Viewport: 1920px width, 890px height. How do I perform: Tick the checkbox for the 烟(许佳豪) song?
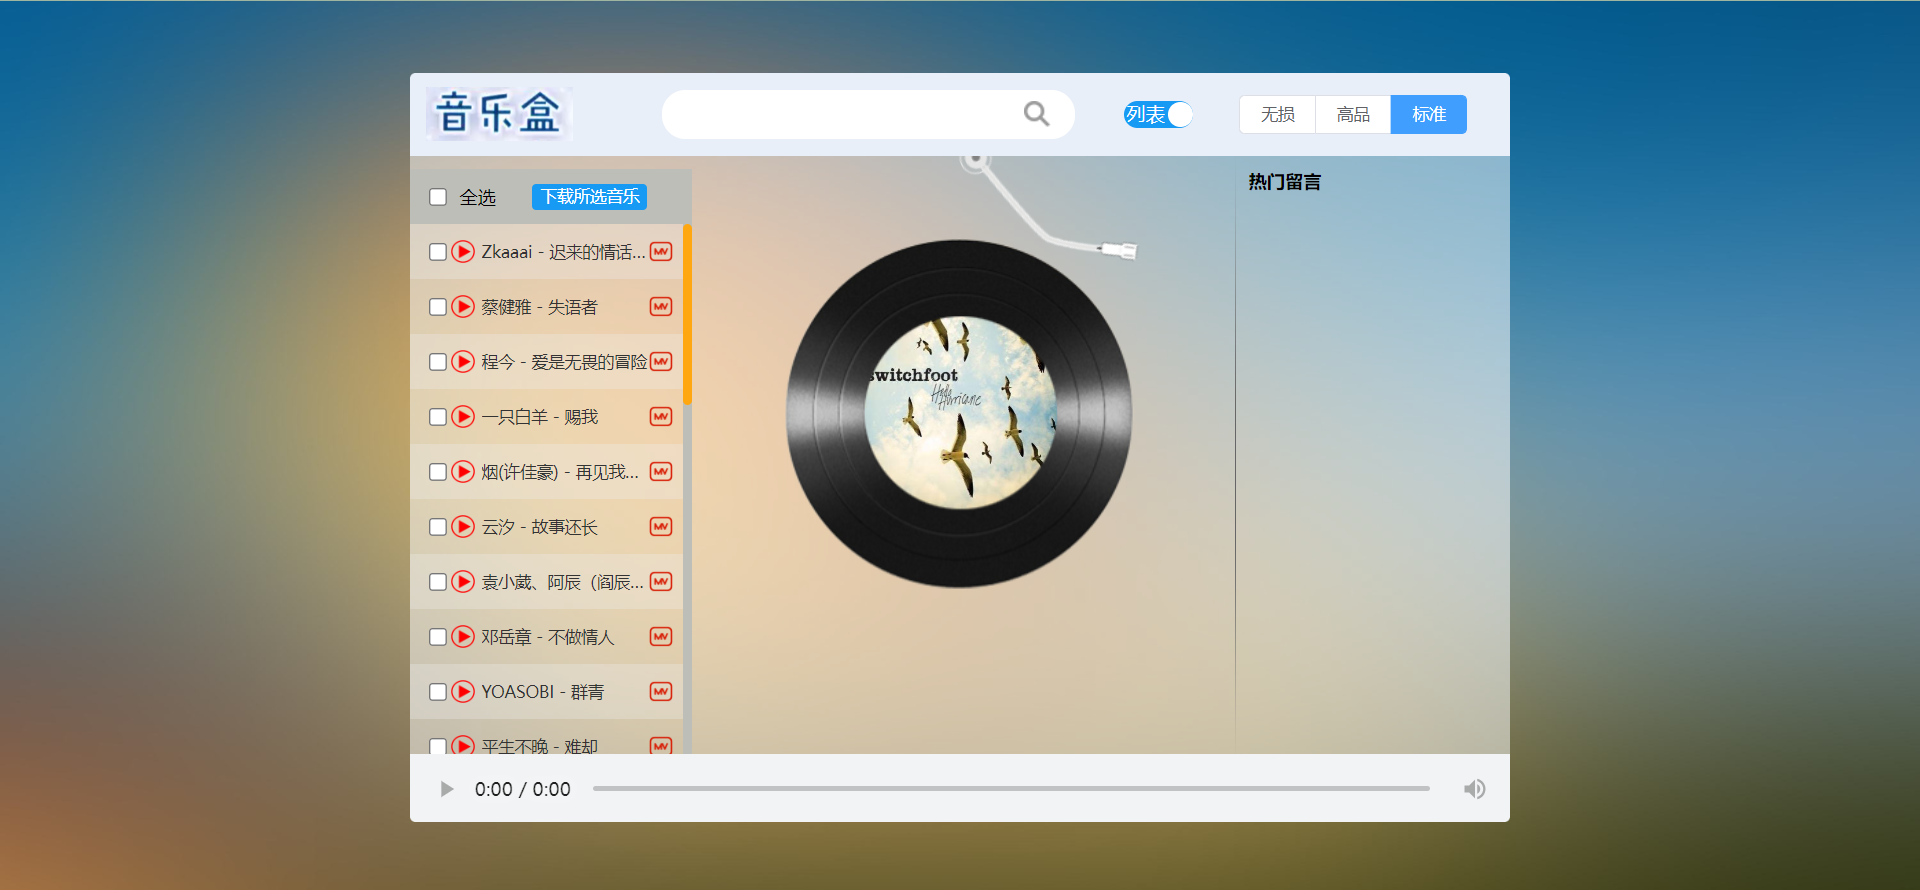[x=438, y=472]
